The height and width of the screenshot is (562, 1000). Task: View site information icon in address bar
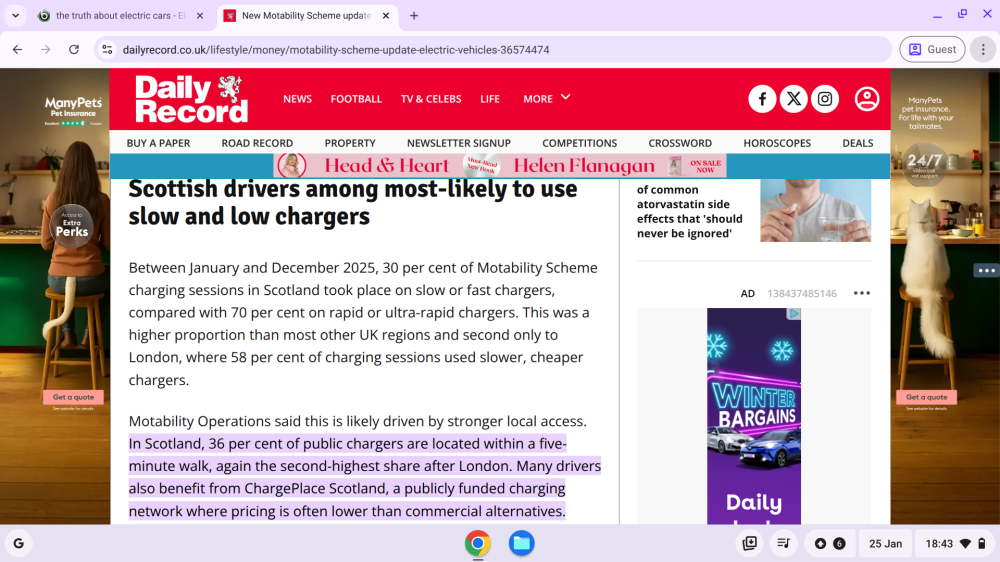(107, 49)
